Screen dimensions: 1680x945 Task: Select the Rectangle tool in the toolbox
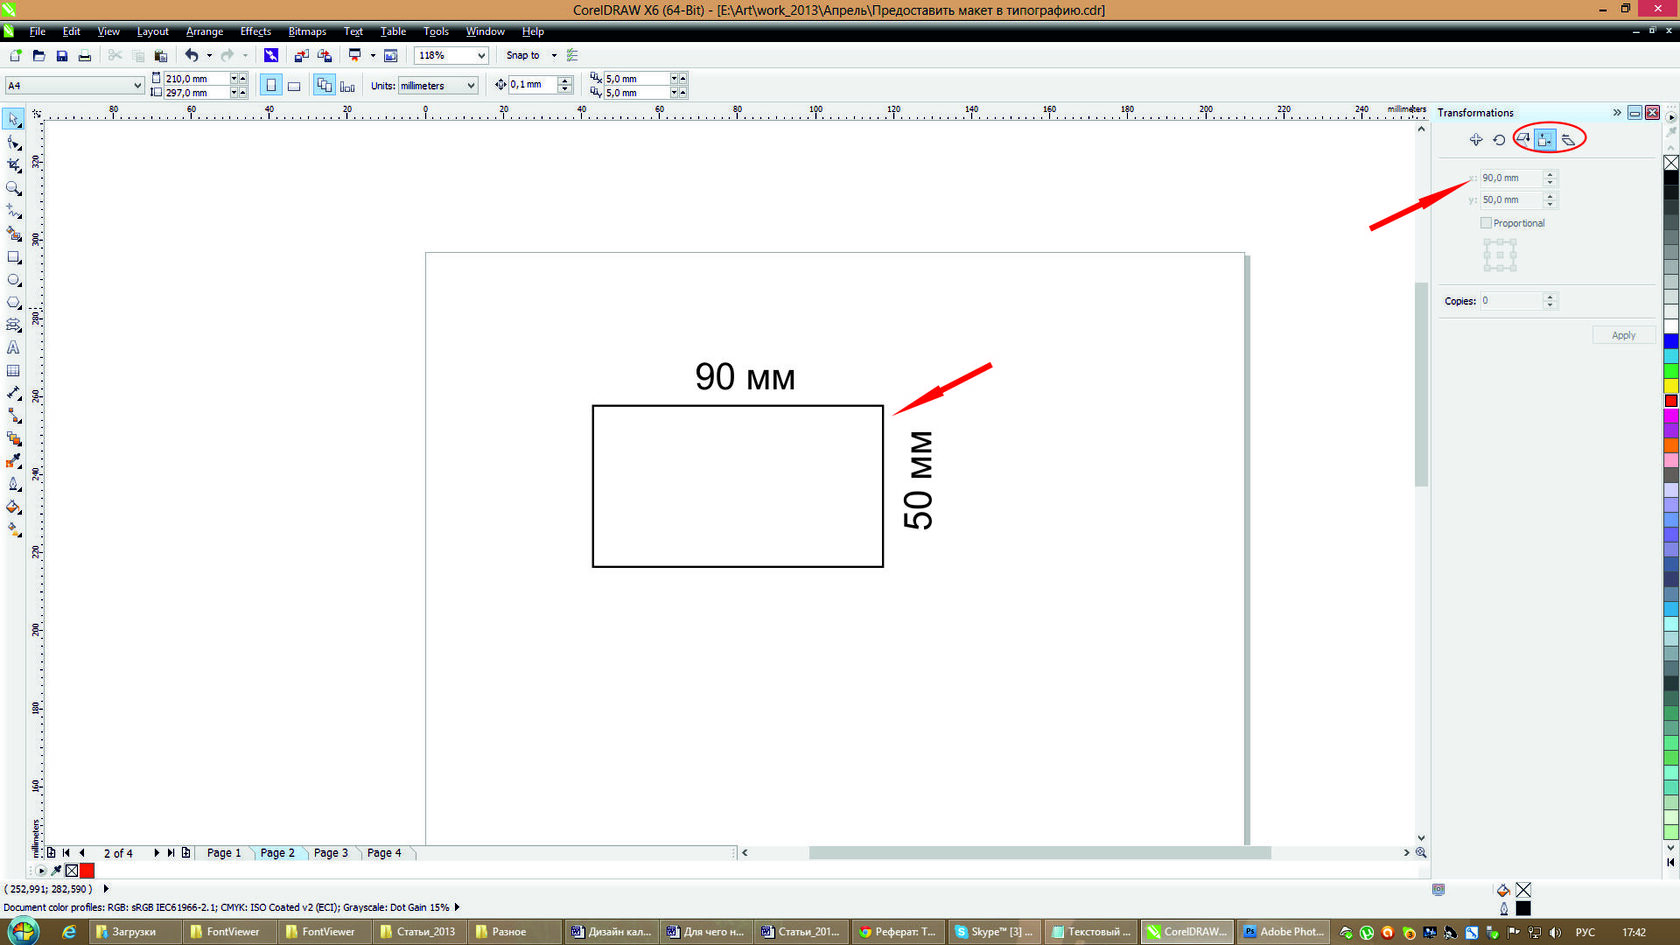coord(14,257)
